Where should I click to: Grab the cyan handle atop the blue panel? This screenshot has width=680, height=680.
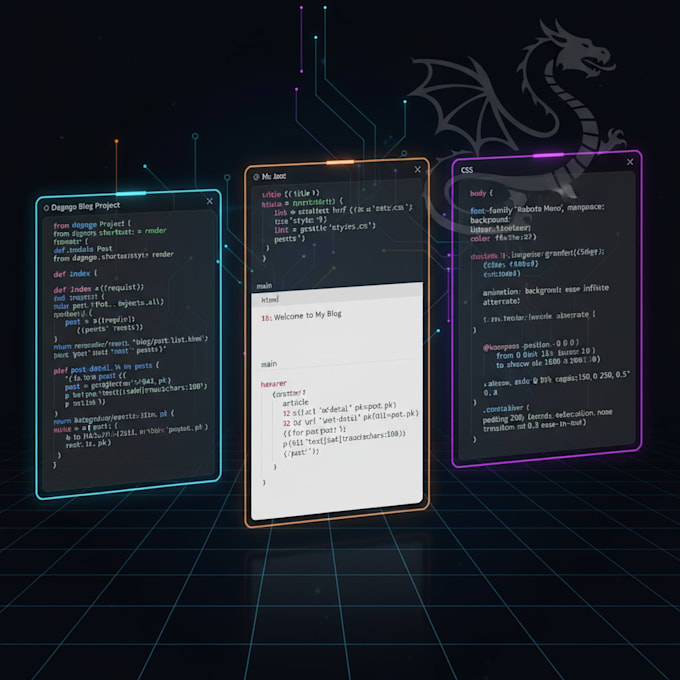(x=131, y=193)
